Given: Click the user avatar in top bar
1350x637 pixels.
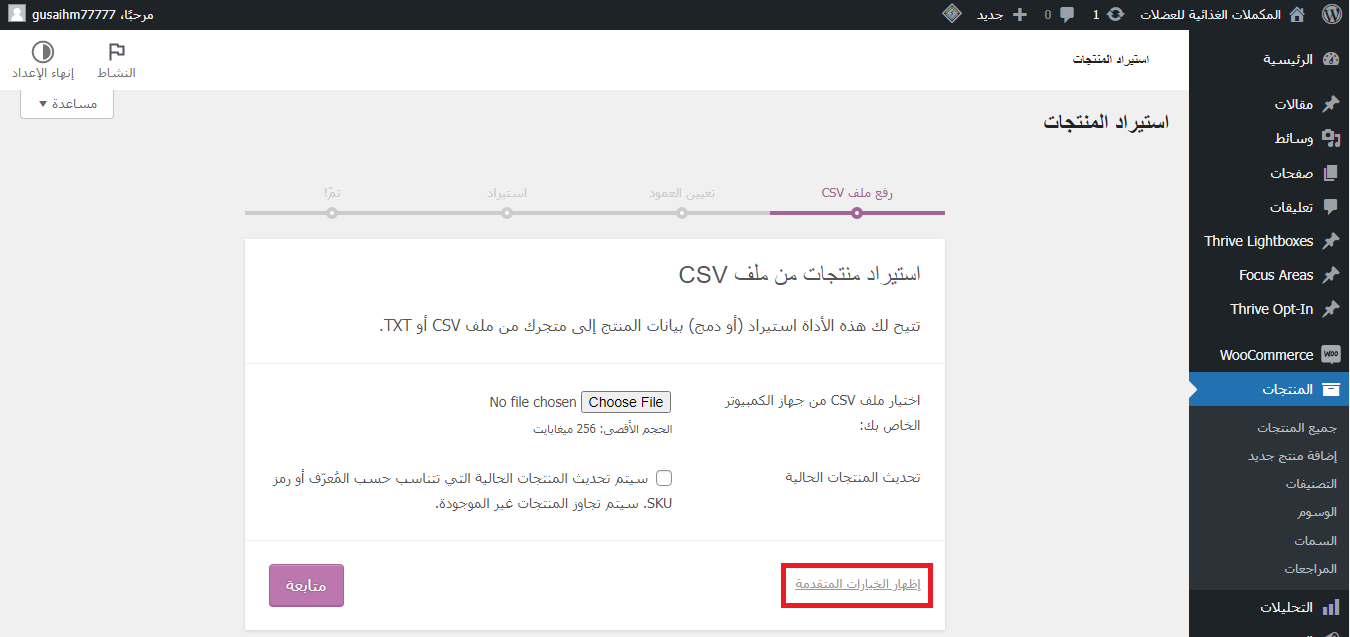Looking at the screenshot, I should (17, 15).
